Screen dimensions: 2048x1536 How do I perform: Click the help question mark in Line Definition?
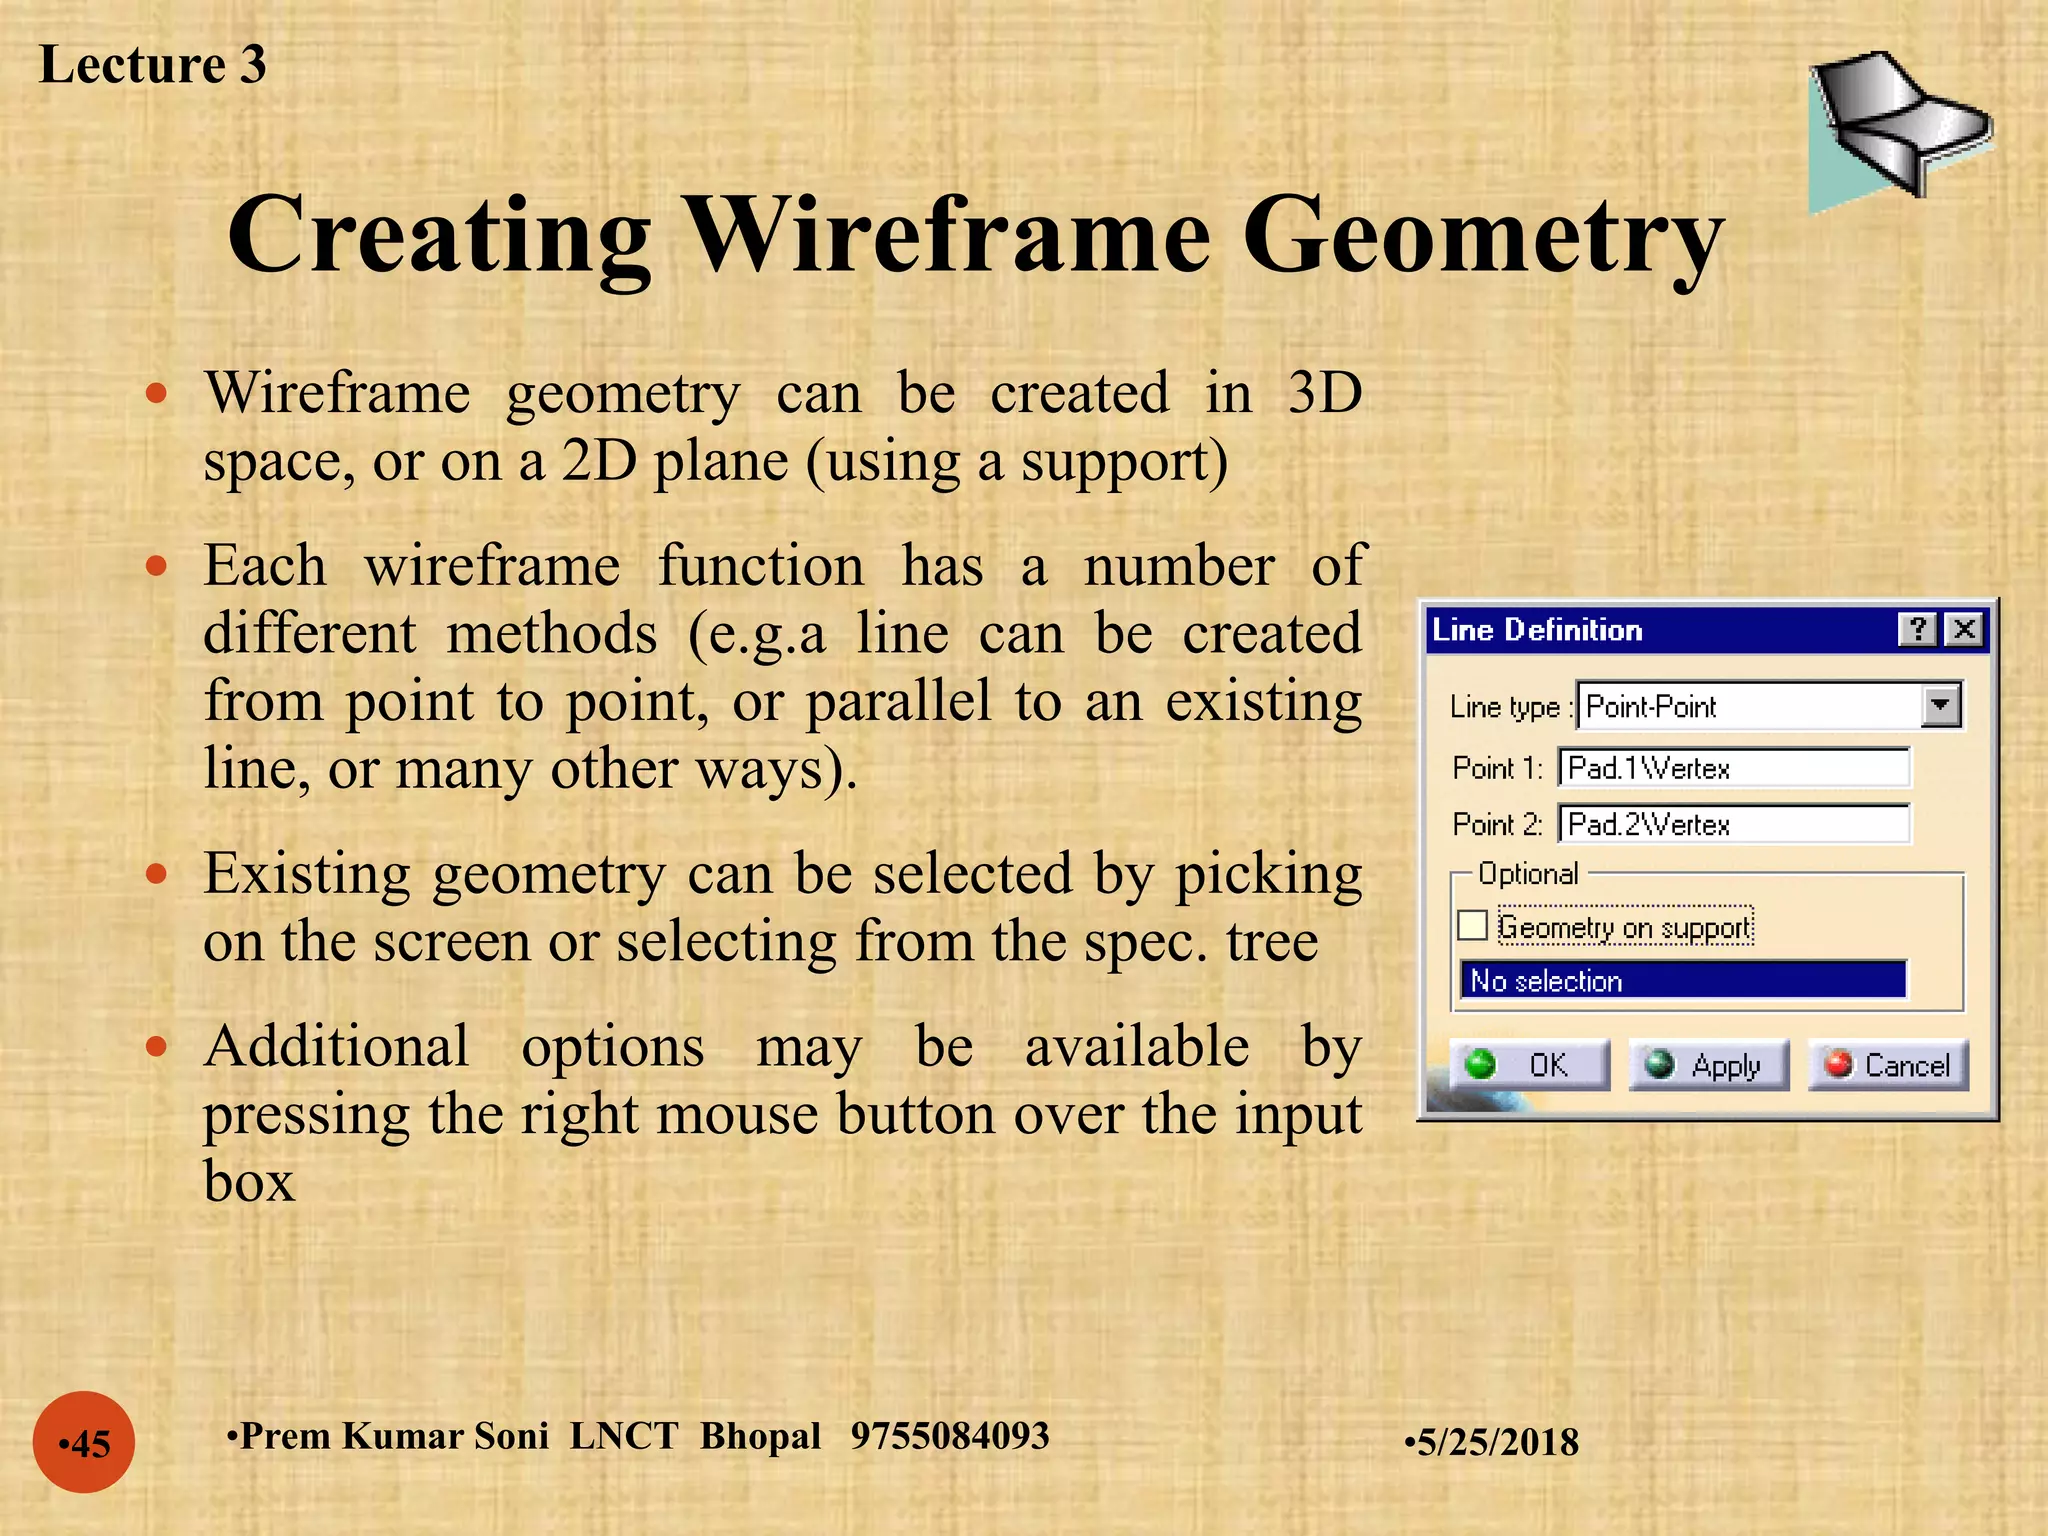[1917, 630]
